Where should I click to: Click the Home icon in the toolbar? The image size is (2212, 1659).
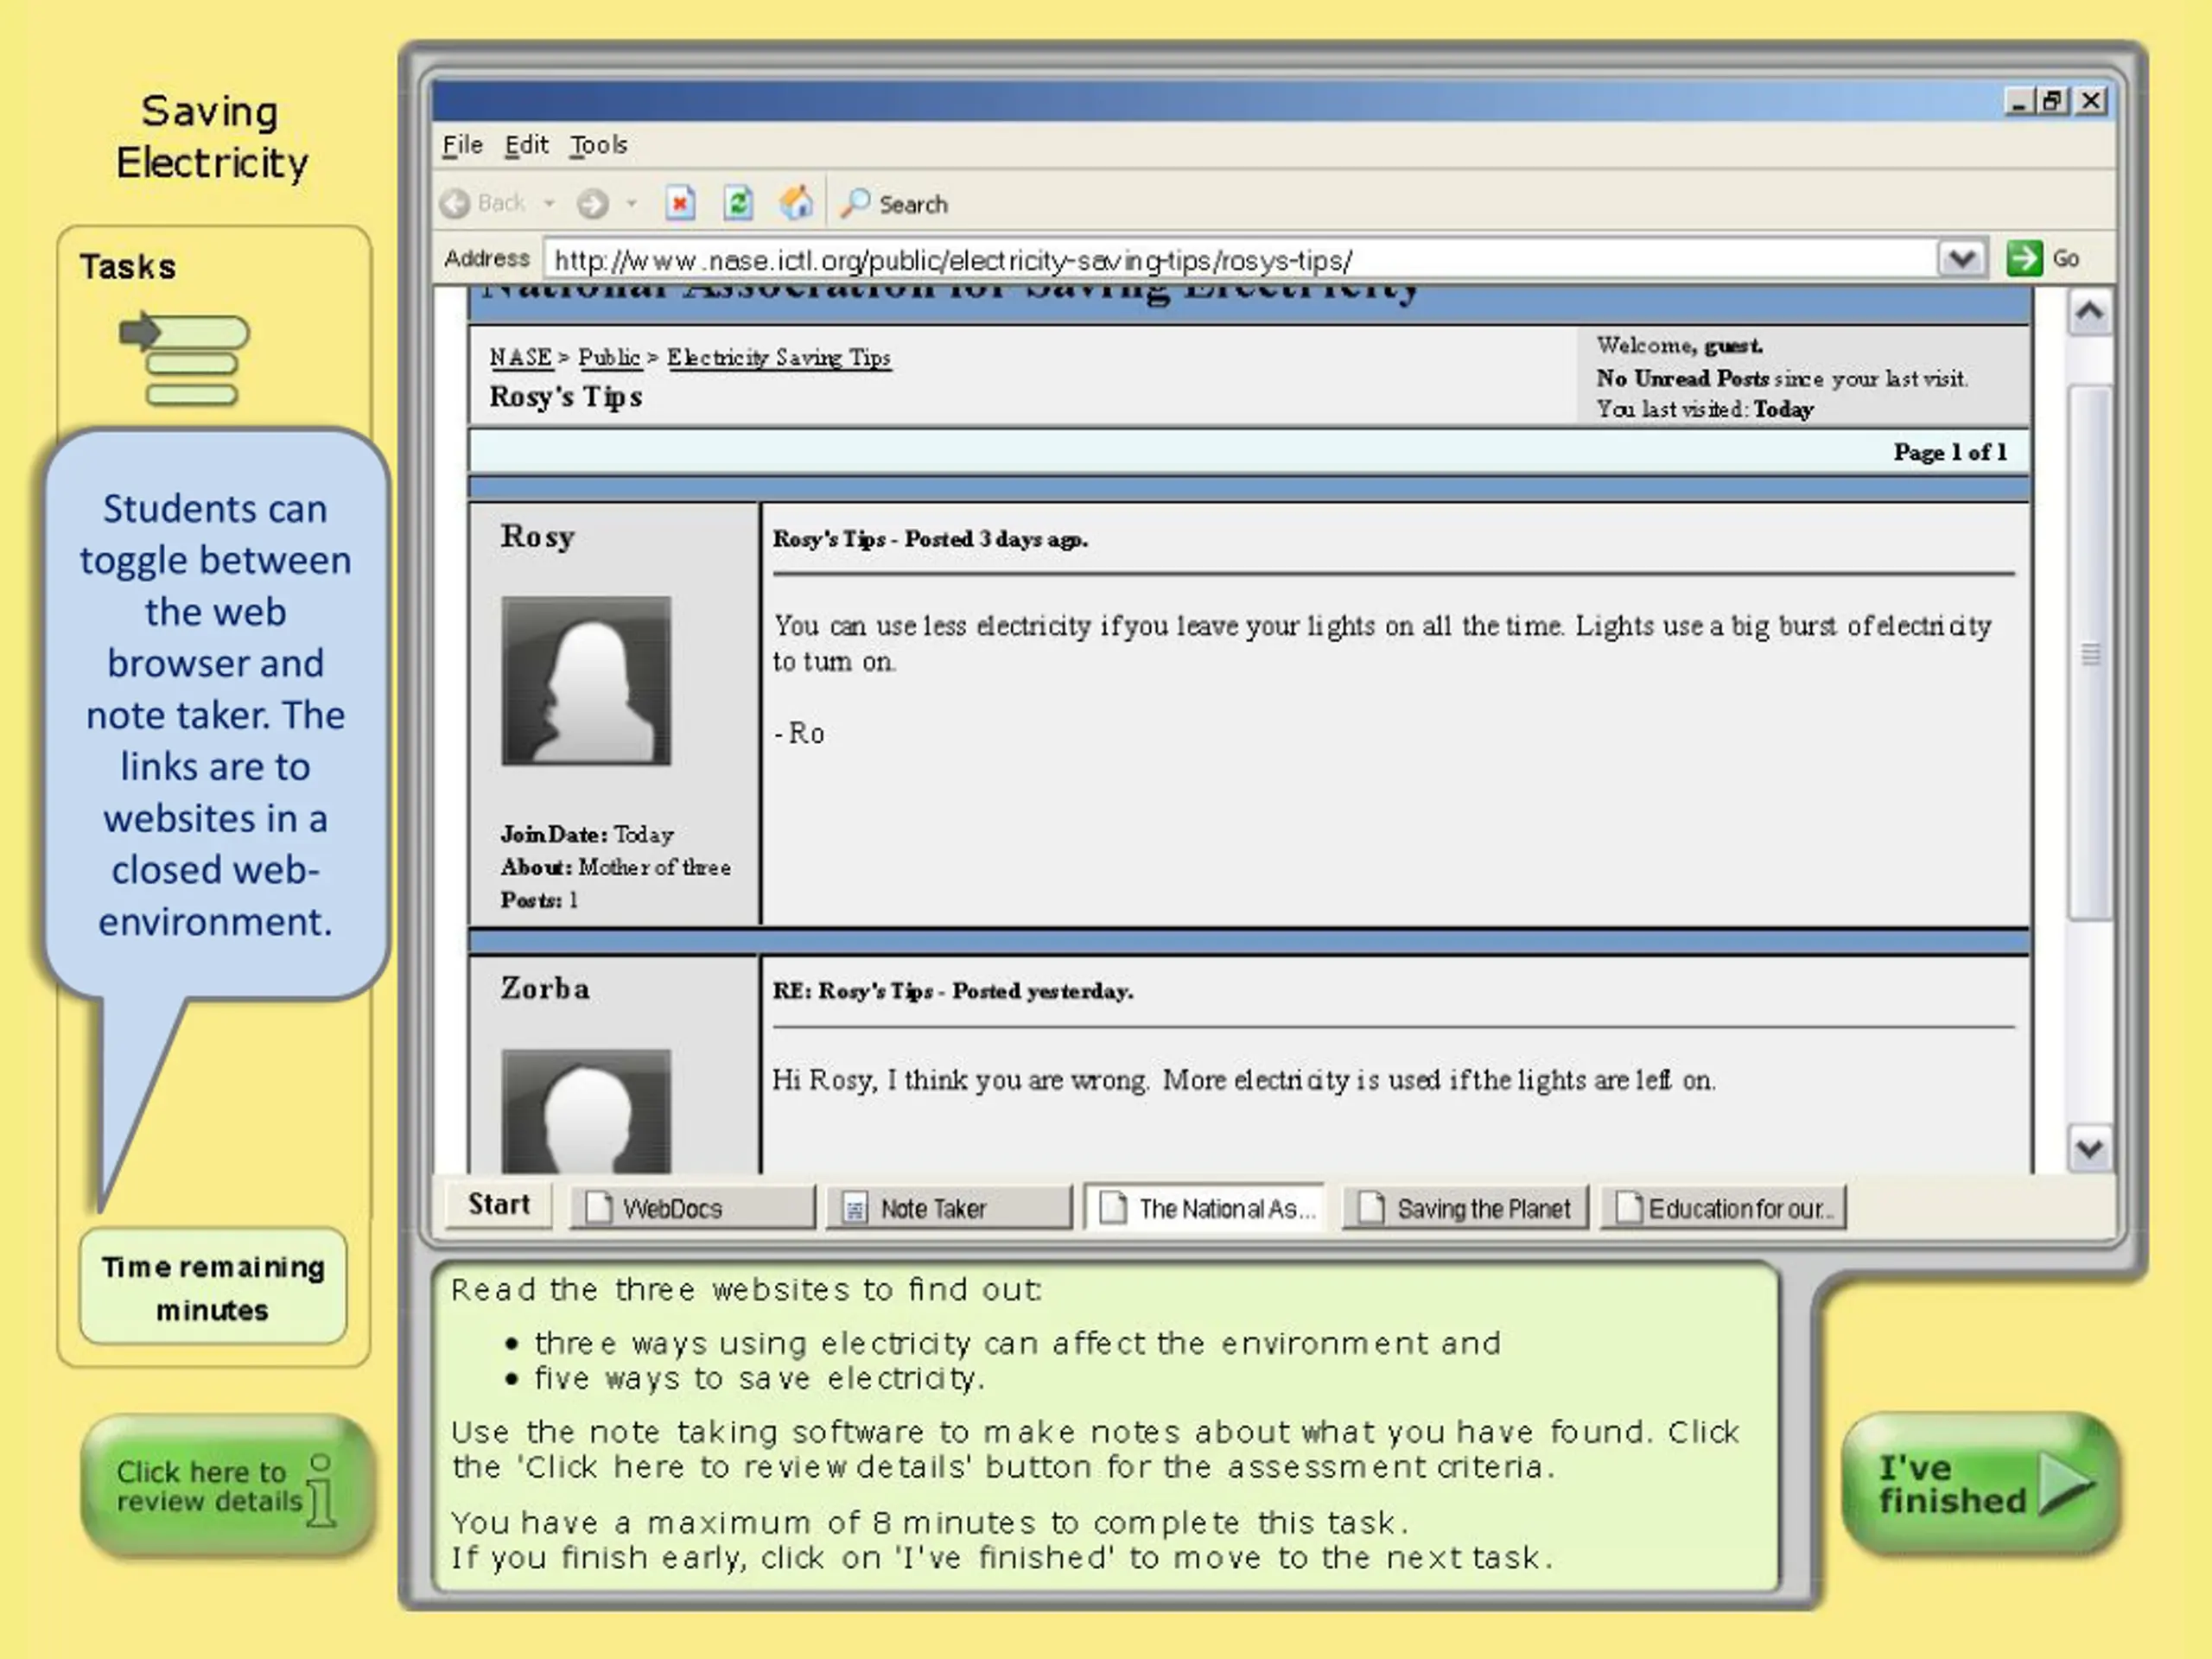click(797, 203)
